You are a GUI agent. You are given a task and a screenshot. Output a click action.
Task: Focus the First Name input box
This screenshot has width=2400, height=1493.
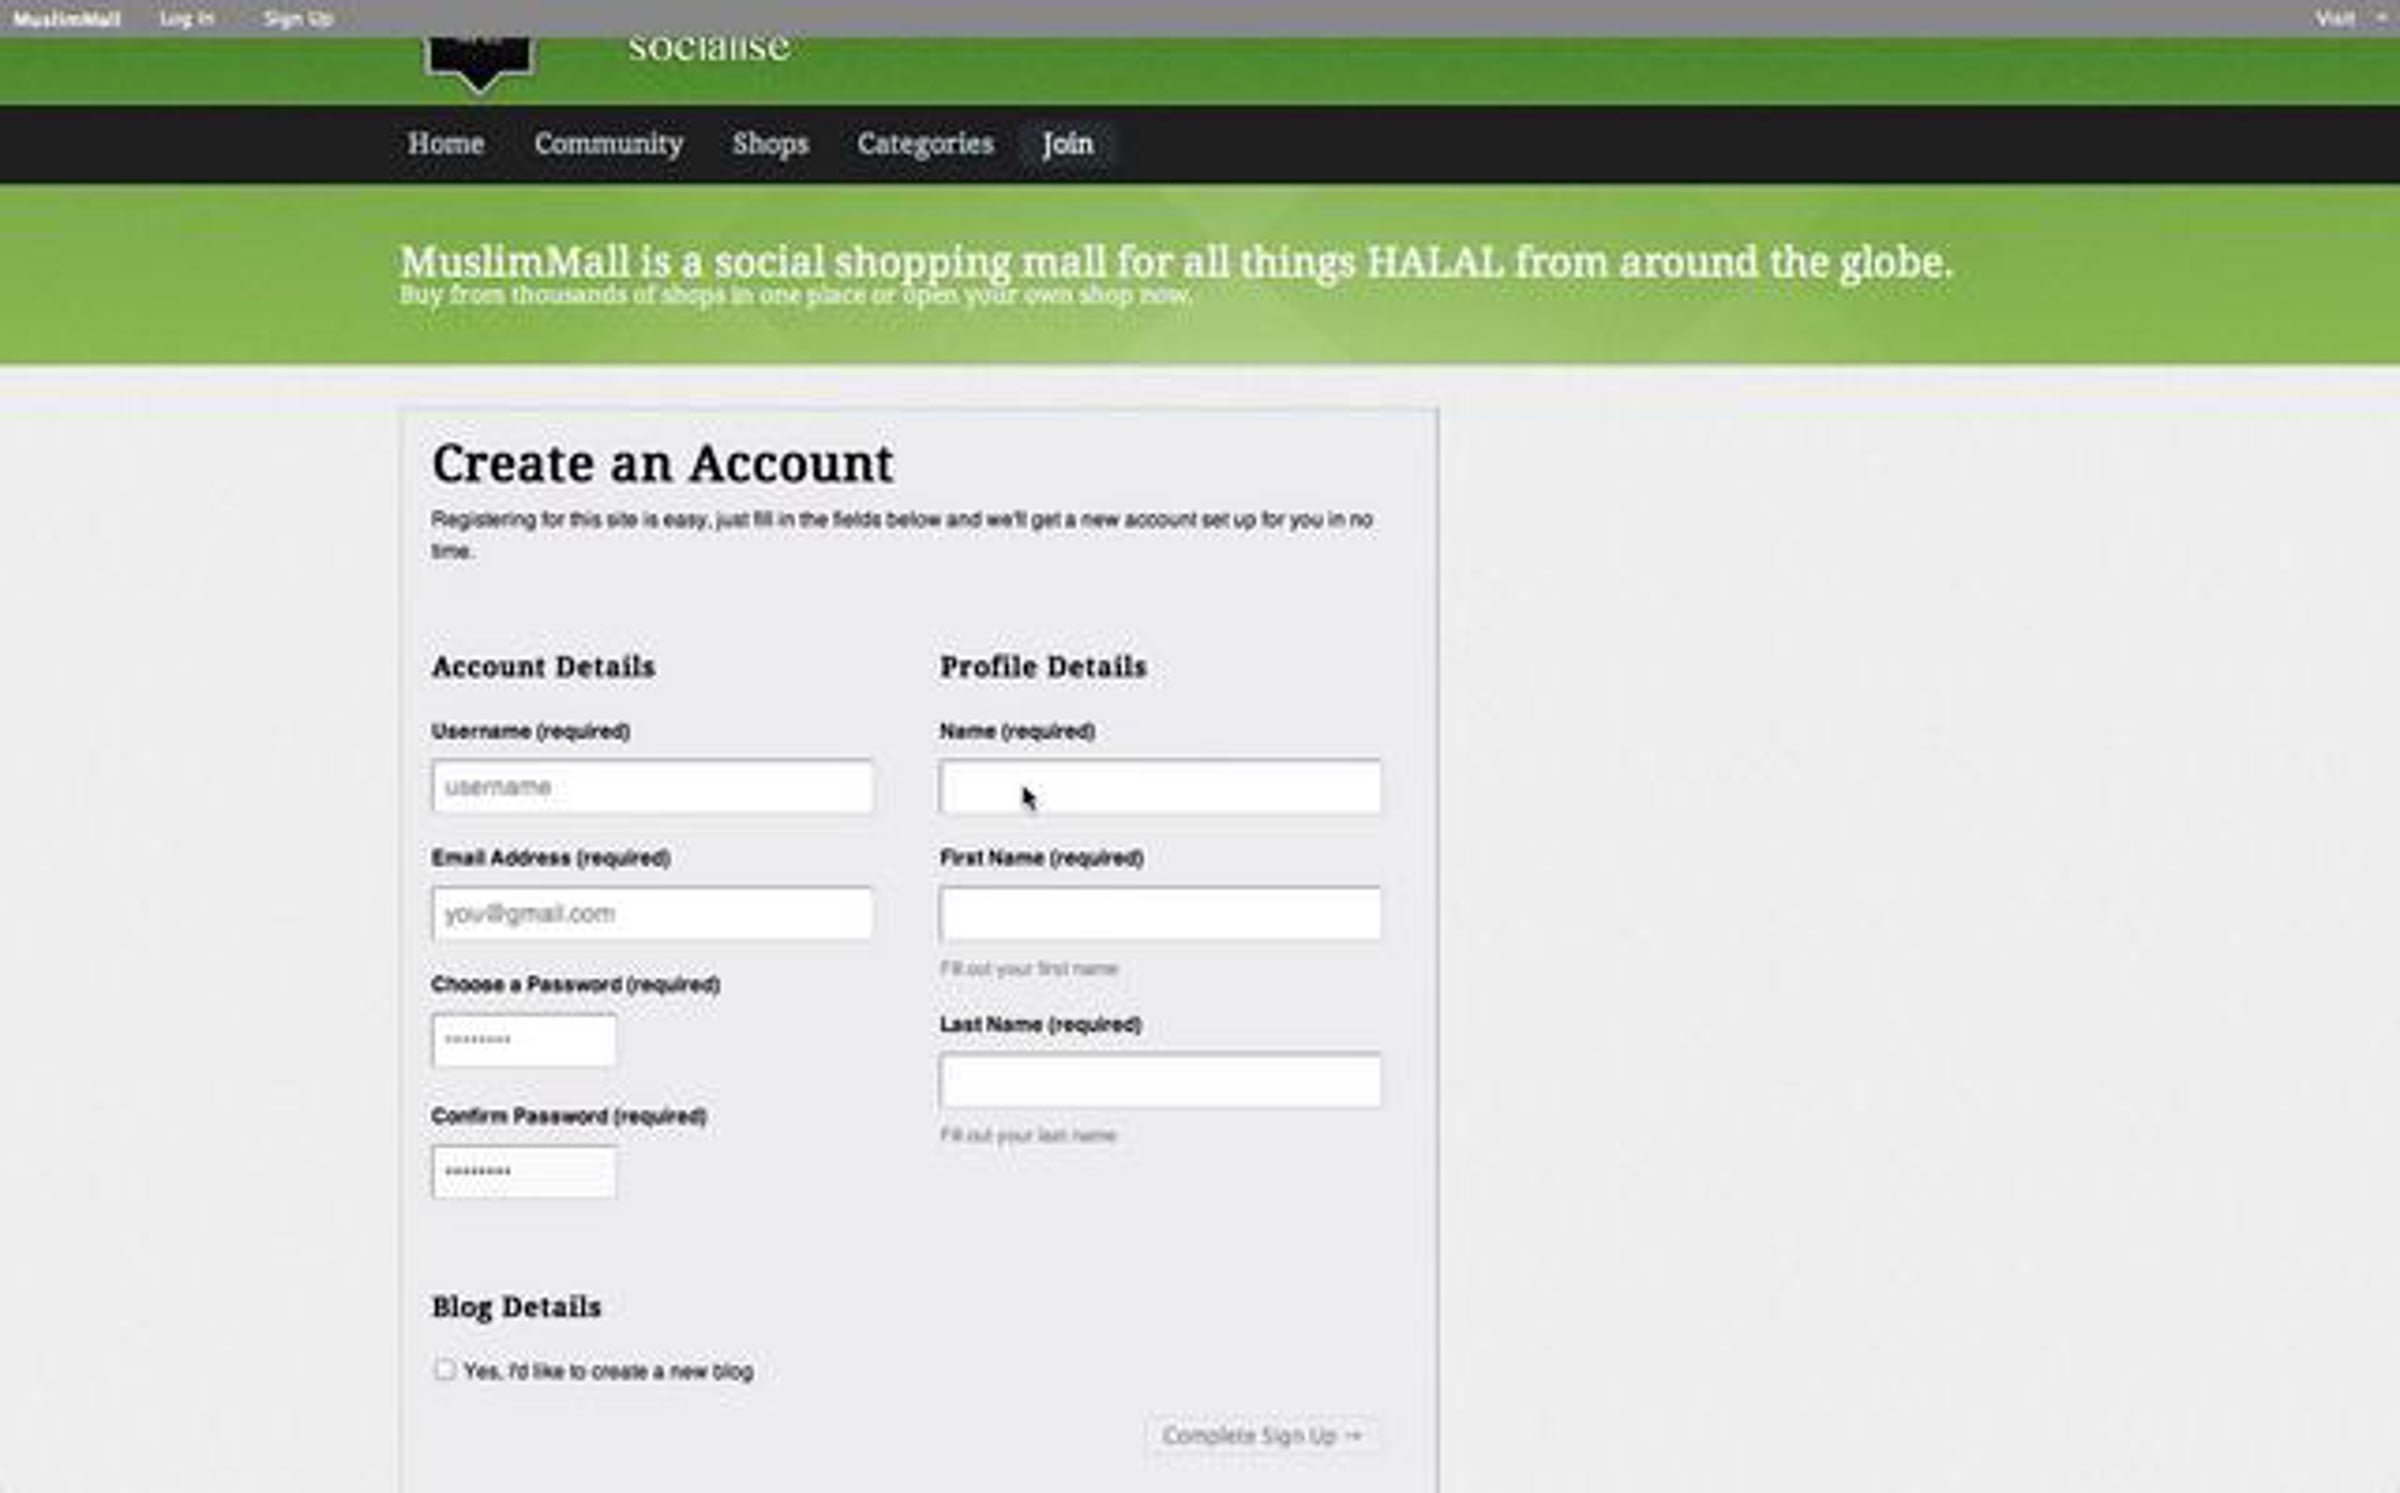1160,913
